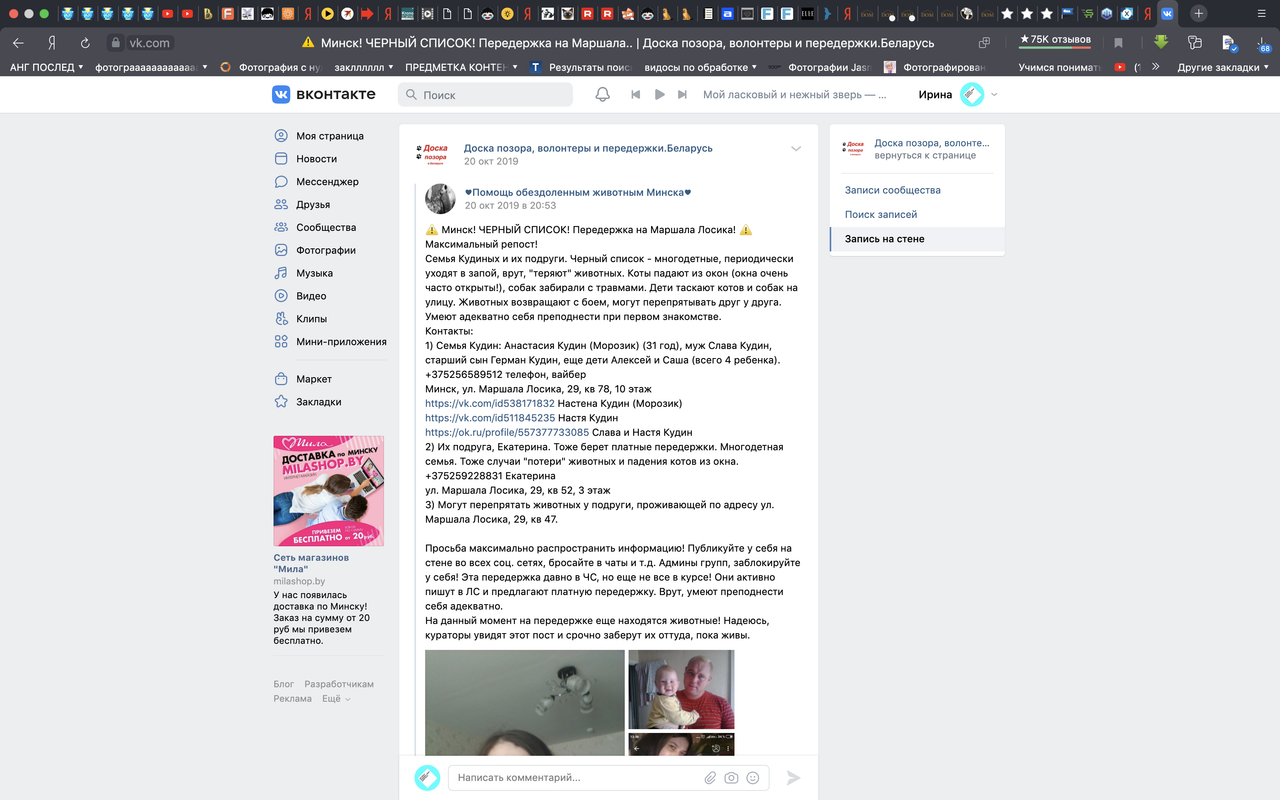The width and height of the screenshot is (1280, 800).
Task: Click the Закладки star icon
Action: coord(281,402)
